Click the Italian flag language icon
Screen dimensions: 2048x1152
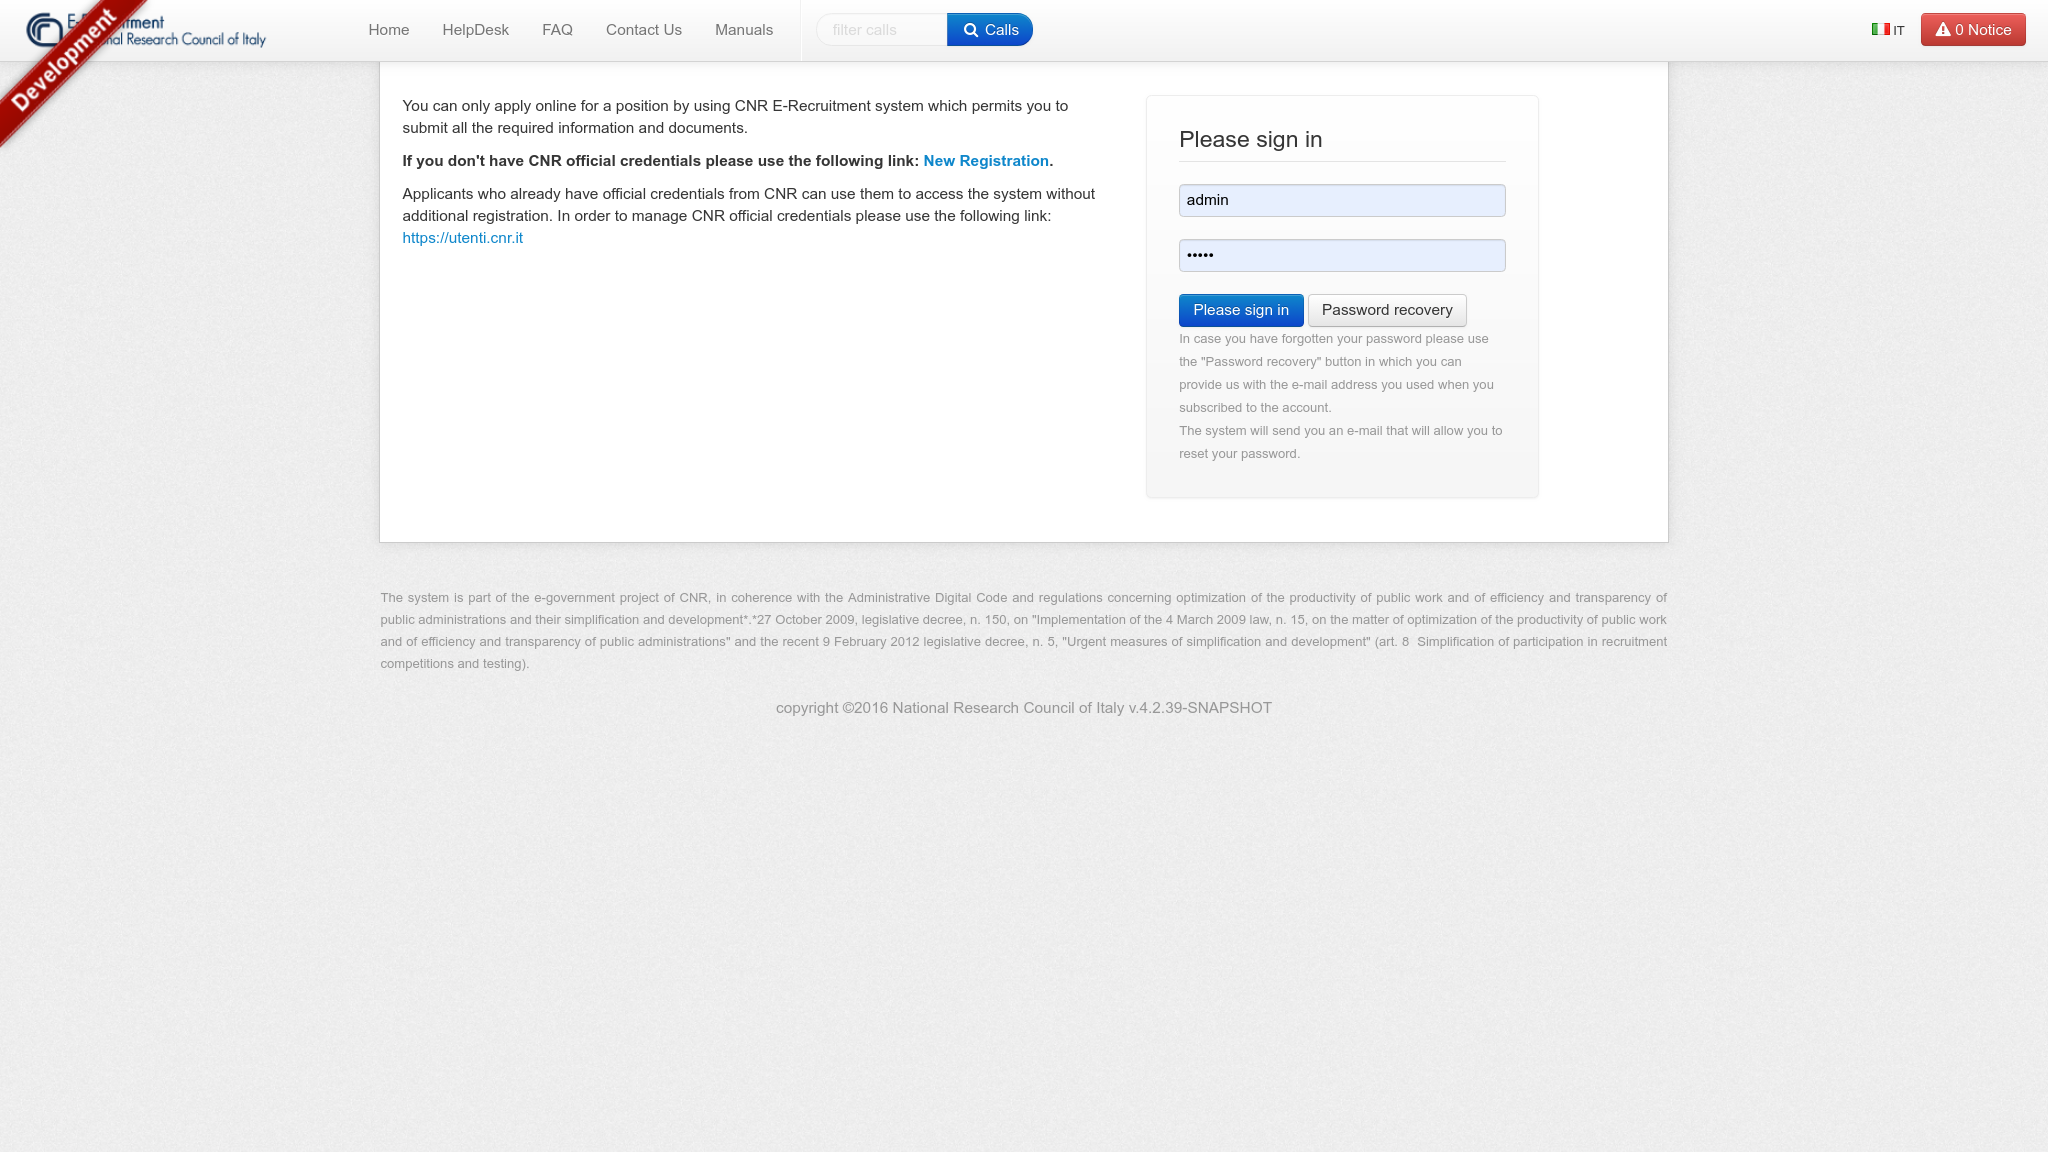[1880, 29]
